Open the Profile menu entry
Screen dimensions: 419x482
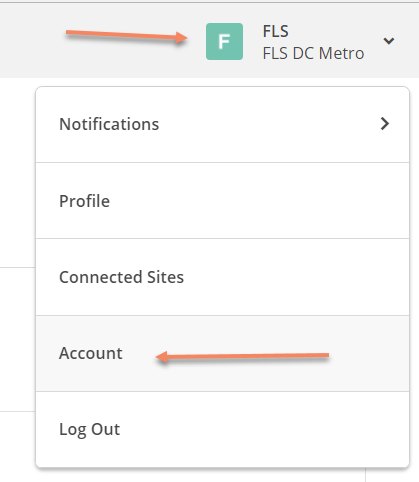click(222, 201)
